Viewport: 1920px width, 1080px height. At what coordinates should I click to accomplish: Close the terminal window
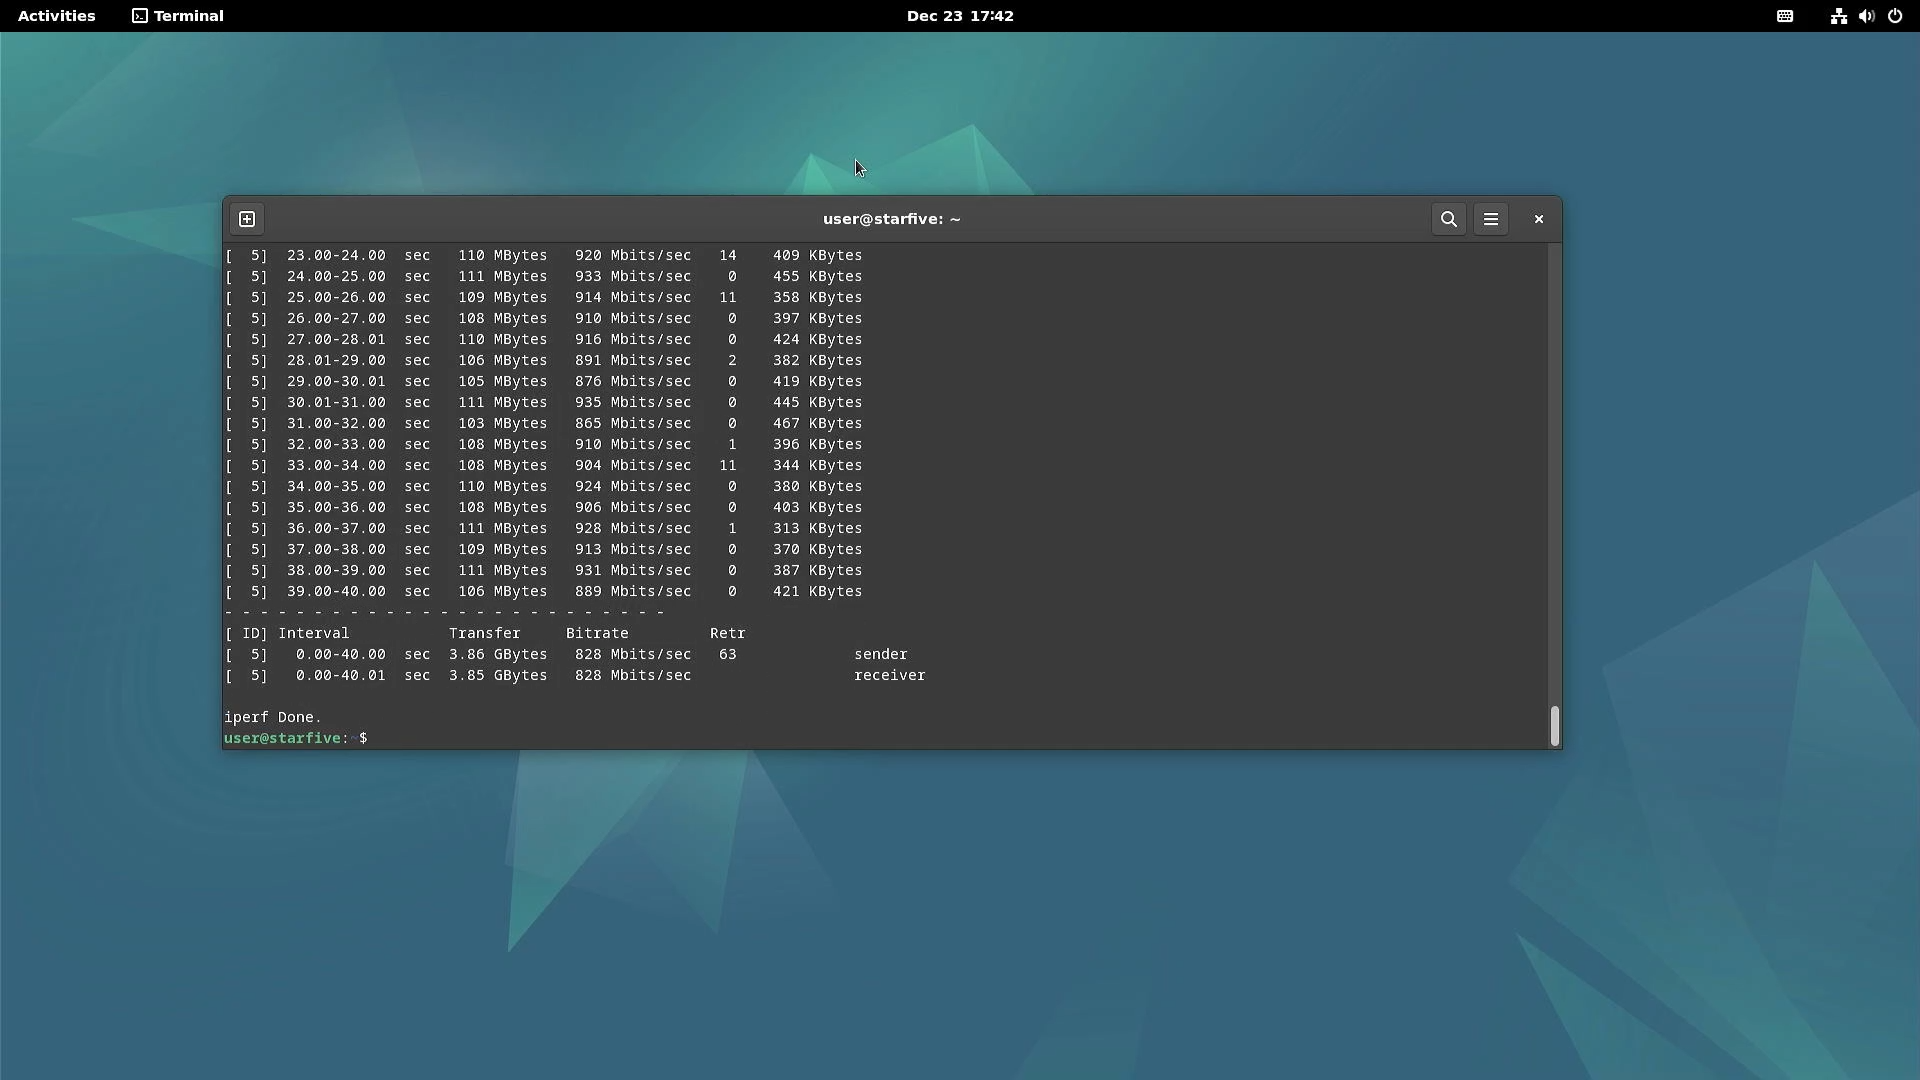coord(1539,219)
